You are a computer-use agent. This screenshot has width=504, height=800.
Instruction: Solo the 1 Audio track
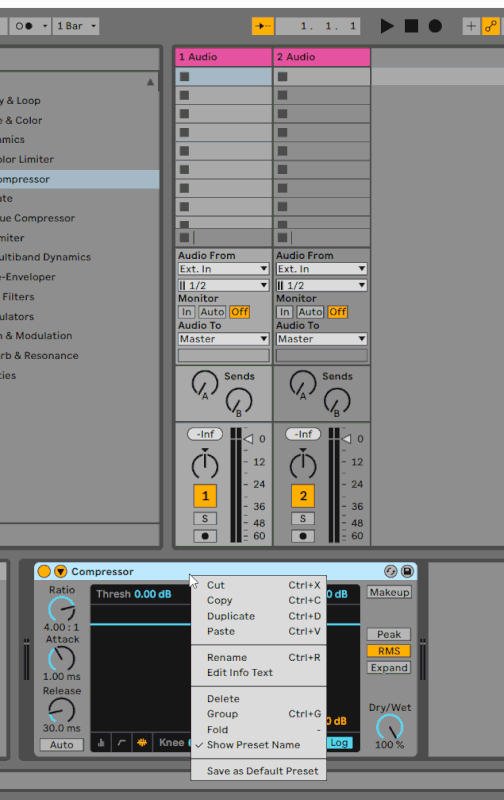[205, 518]
